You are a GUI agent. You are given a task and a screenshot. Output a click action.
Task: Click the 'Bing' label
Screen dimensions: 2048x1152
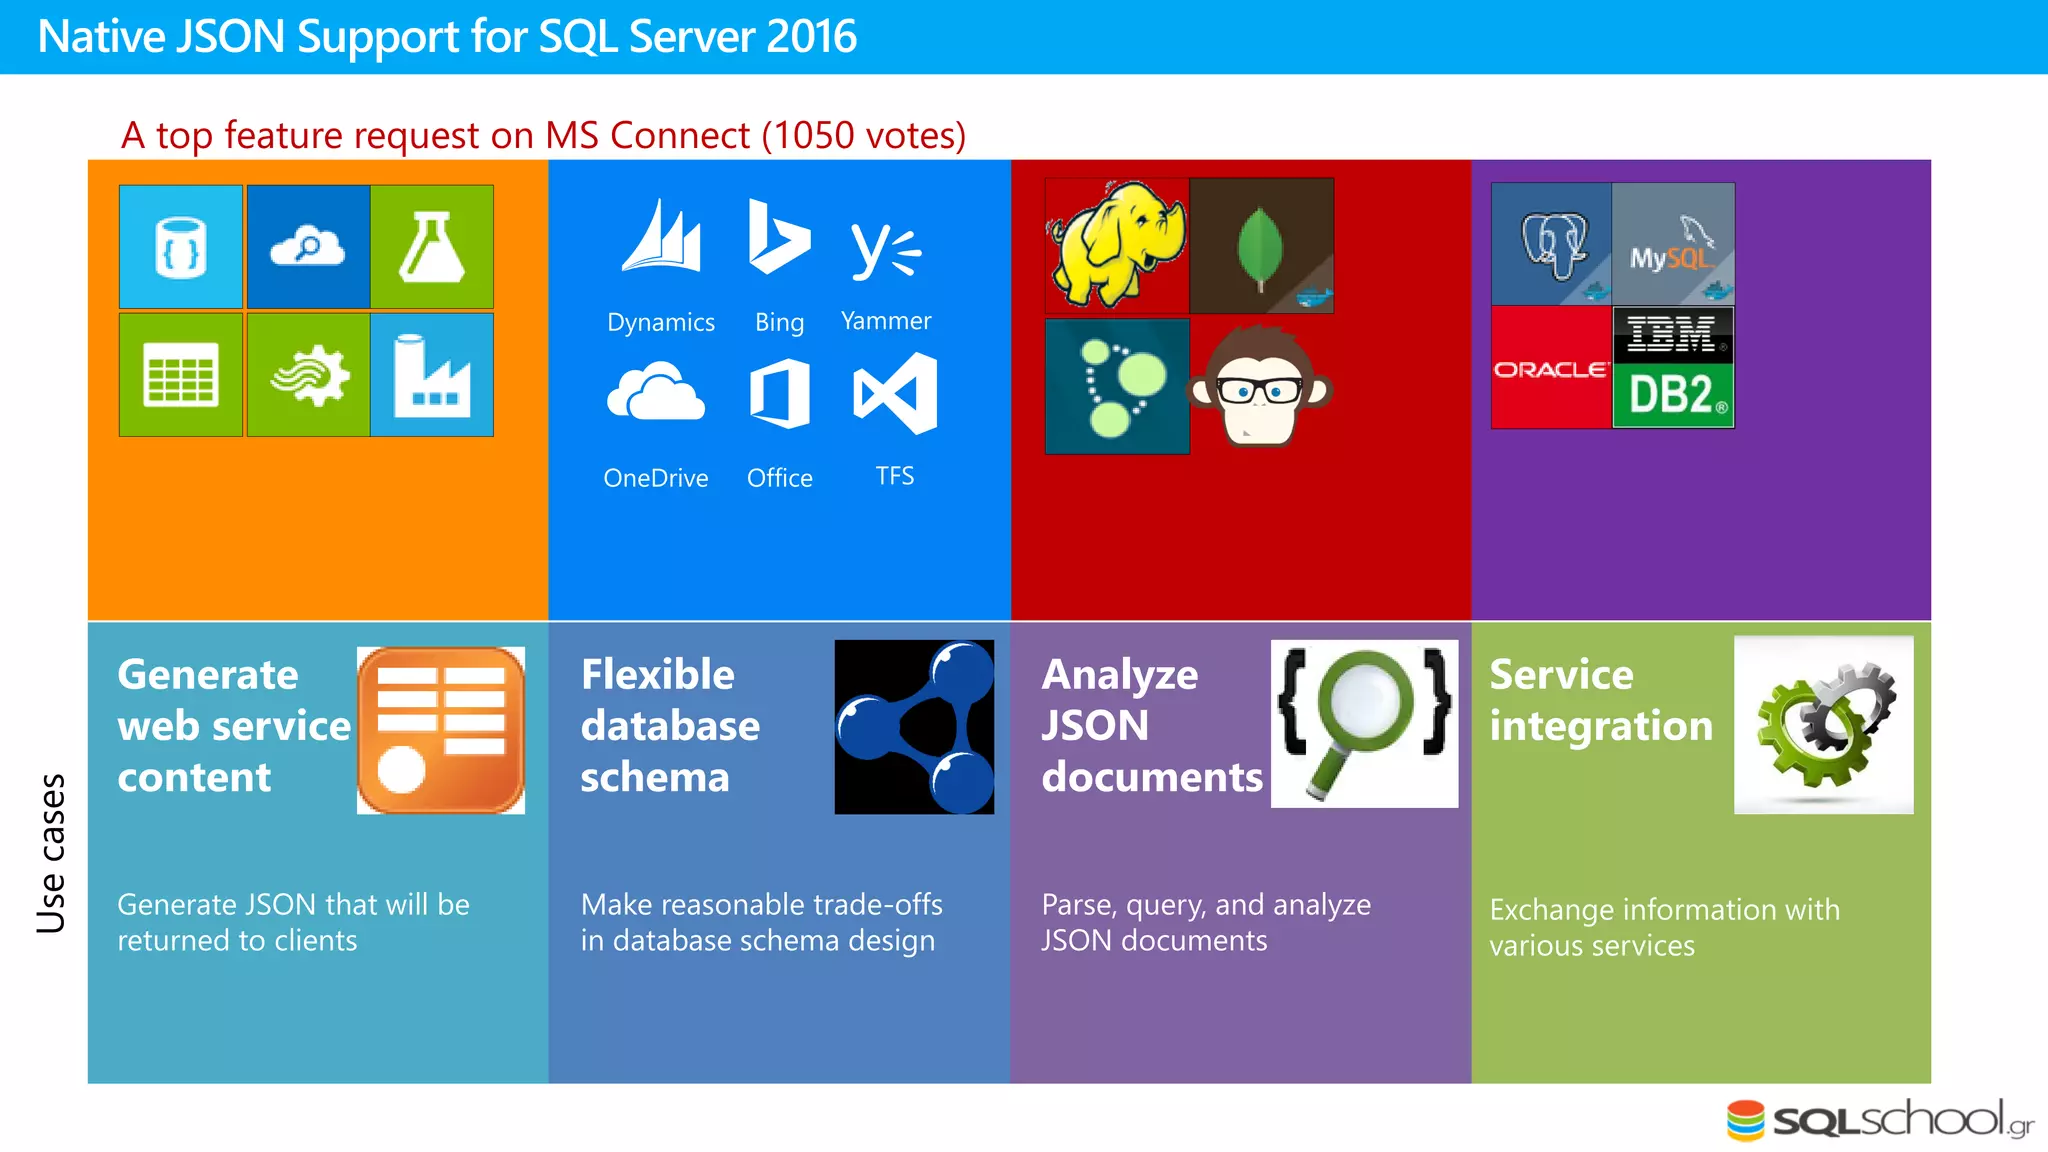pos(779,322)
